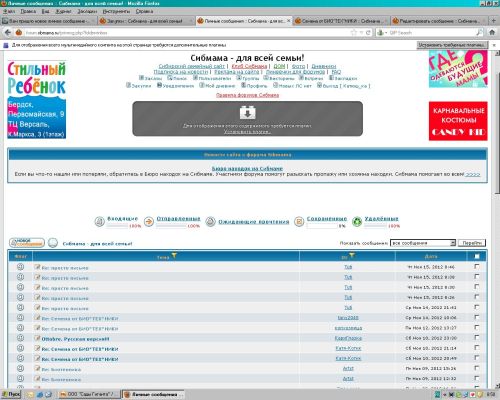Click the 'Установить требуемые плагины' button

(452, 45)
